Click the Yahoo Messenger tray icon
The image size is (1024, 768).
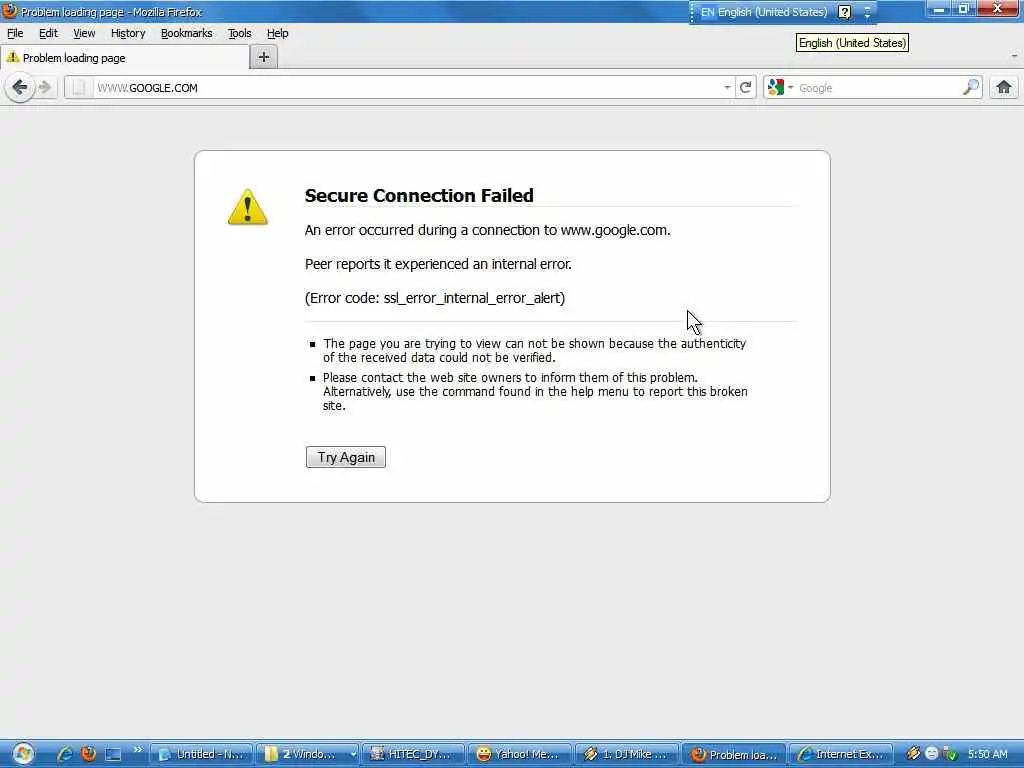(x=932, y=754)
